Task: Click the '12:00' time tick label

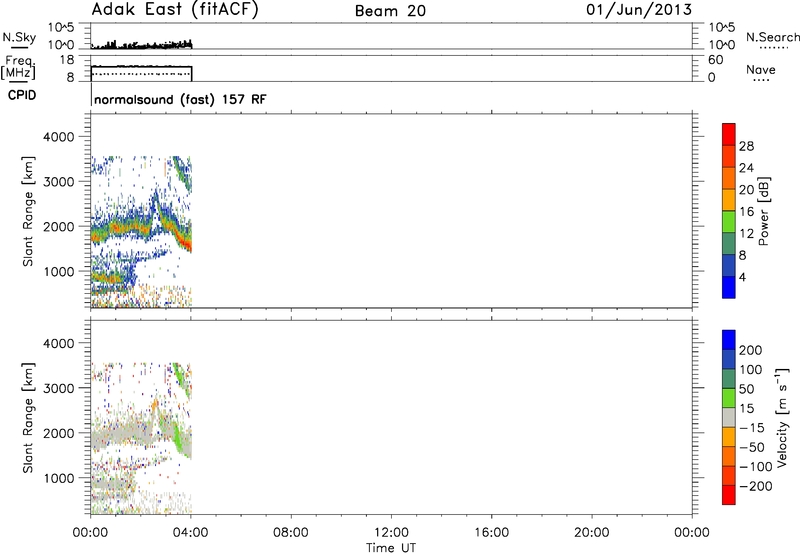Action: tap(391, 533)
